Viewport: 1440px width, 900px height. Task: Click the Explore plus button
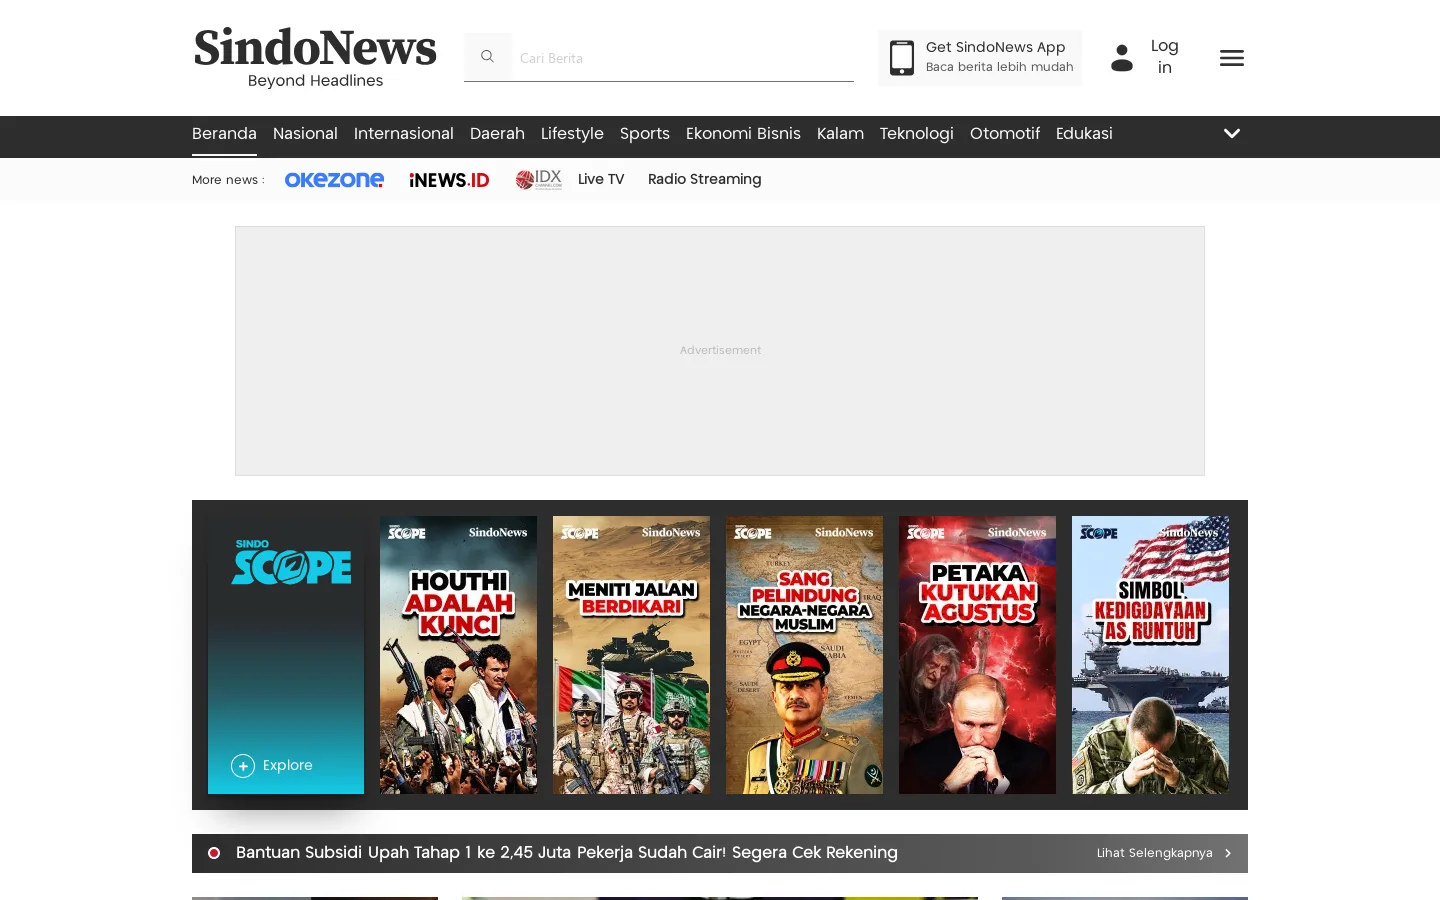[x=243, y=766]
